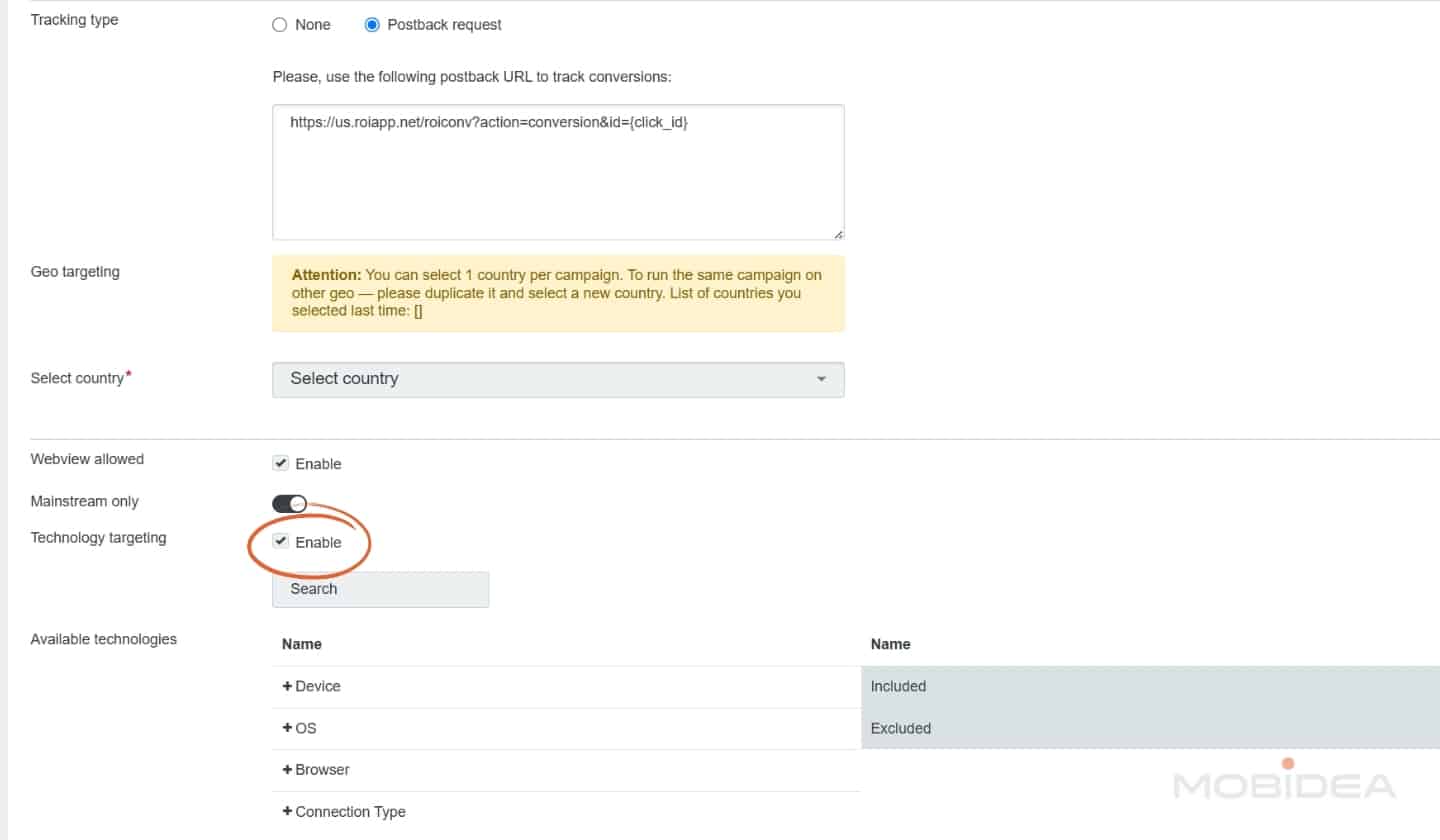Click the yellow Attention notice box
Image resolution: width=1440 pixels, height=840 pixels.
558,293
